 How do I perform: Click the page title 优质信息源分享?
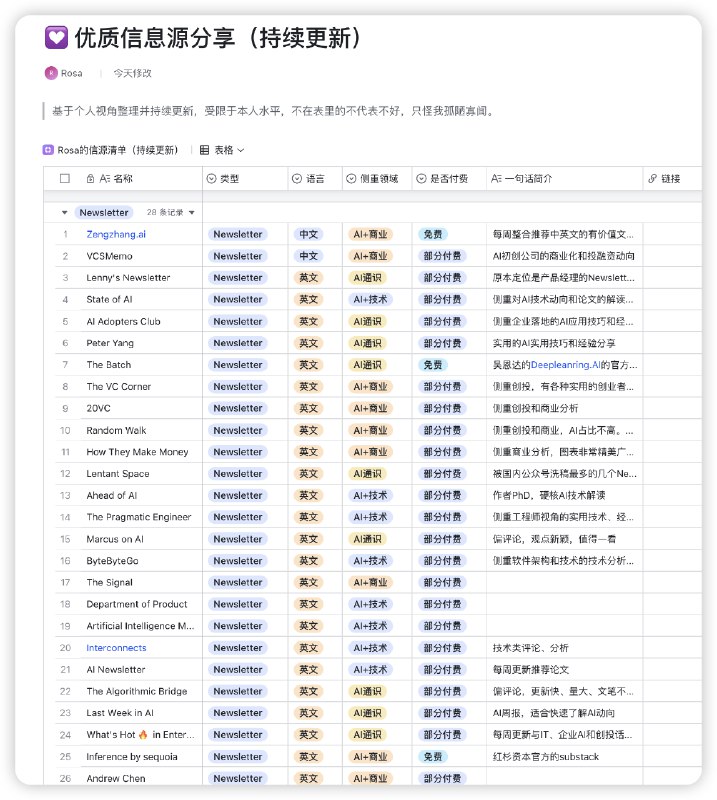tap(218, 38)
